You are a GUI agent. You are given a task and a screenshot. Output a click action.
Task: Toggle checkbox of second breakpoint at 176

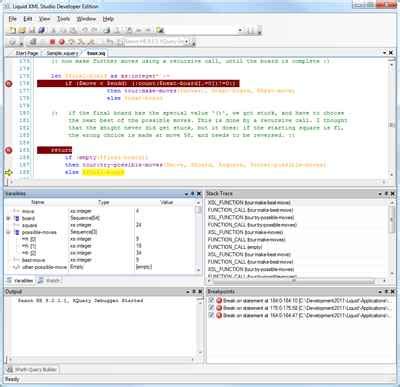[211, 308]
